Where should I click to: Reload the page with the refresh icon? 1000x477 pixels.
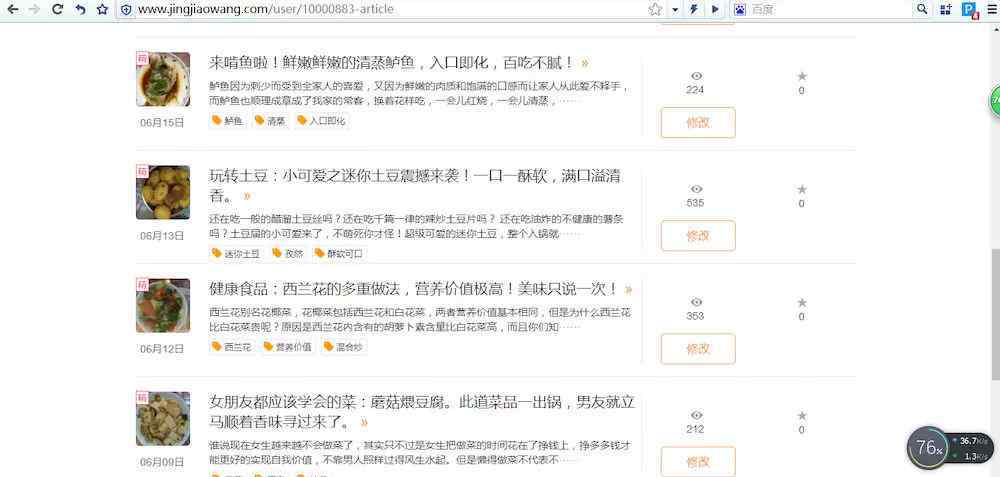pos(57,9)
